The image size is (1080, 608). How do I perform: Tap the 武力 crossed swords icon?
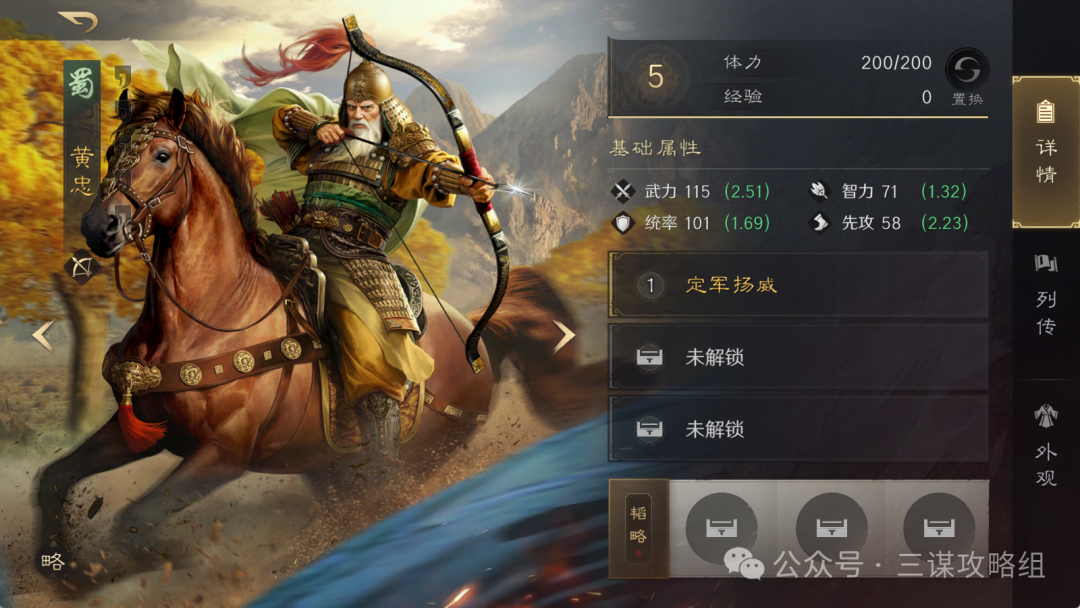(623, 191)
